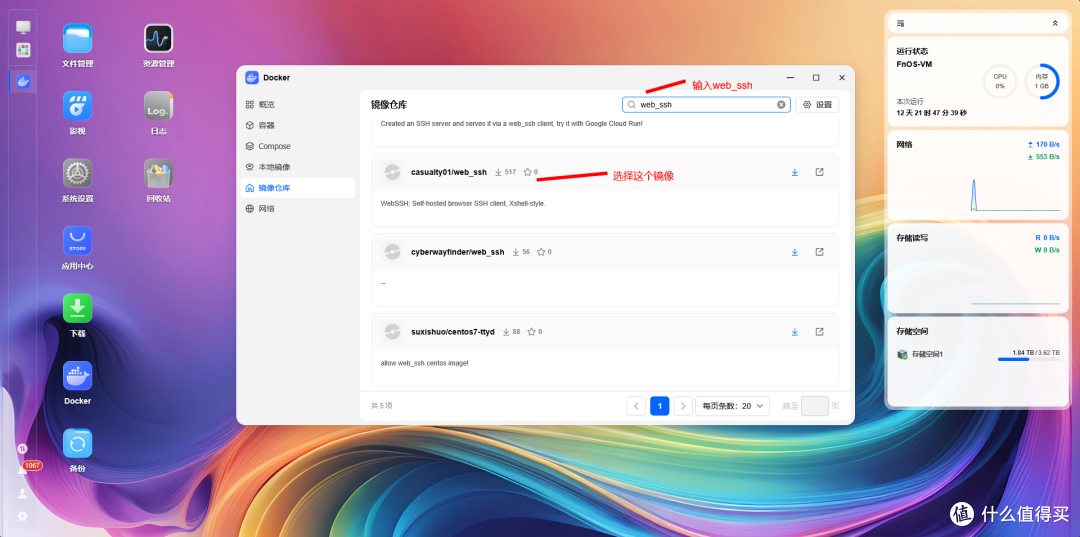
Task: Click the desktop monitor icon in dock
Action: tap(23, 27)
